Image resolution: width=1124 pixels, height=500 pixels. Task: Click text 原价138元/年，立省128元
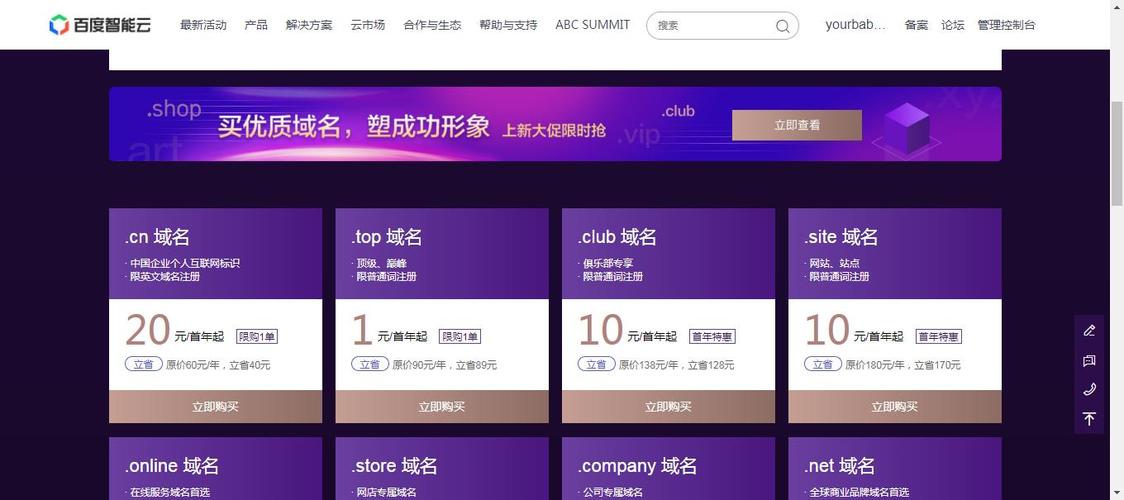[677, 365]
